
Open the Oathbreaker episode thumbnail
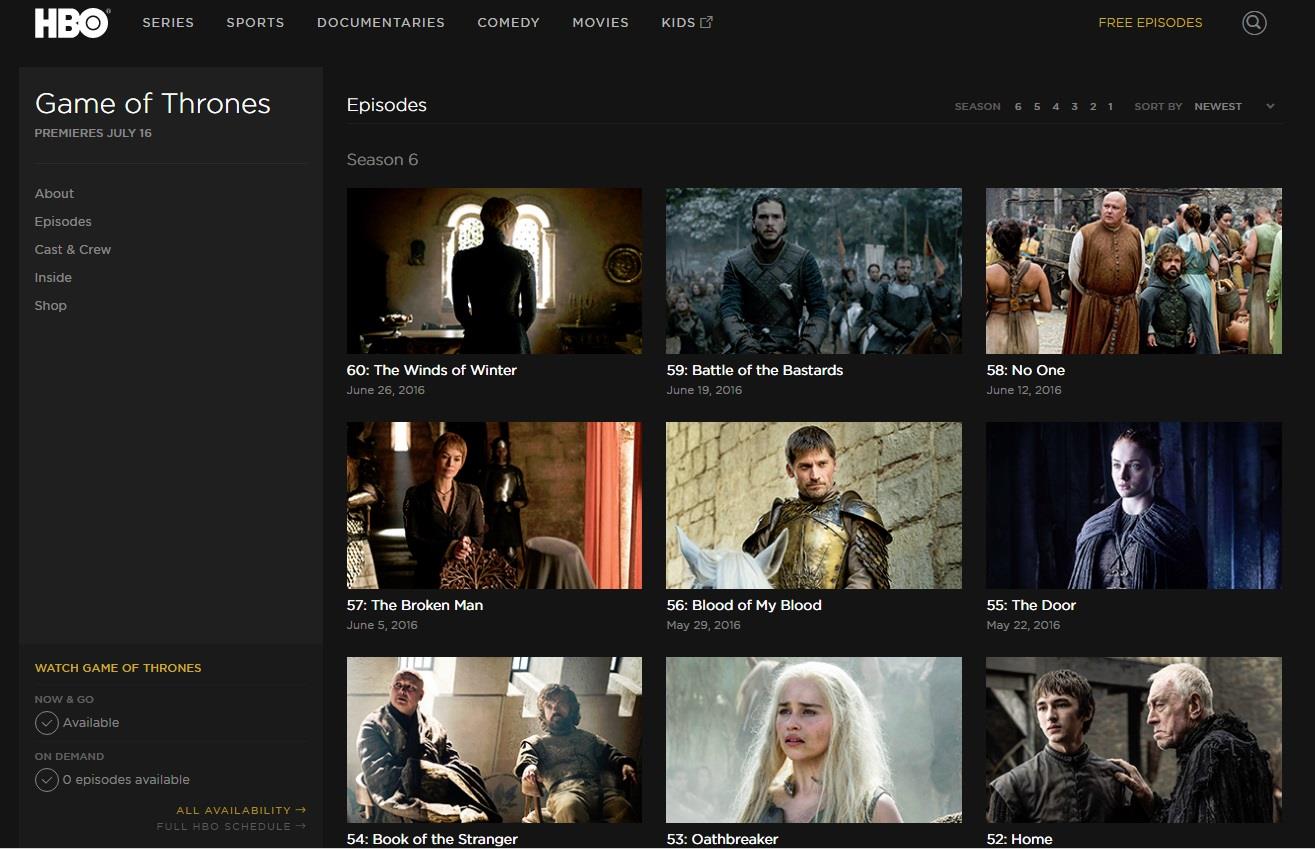[x=814, y=740]
